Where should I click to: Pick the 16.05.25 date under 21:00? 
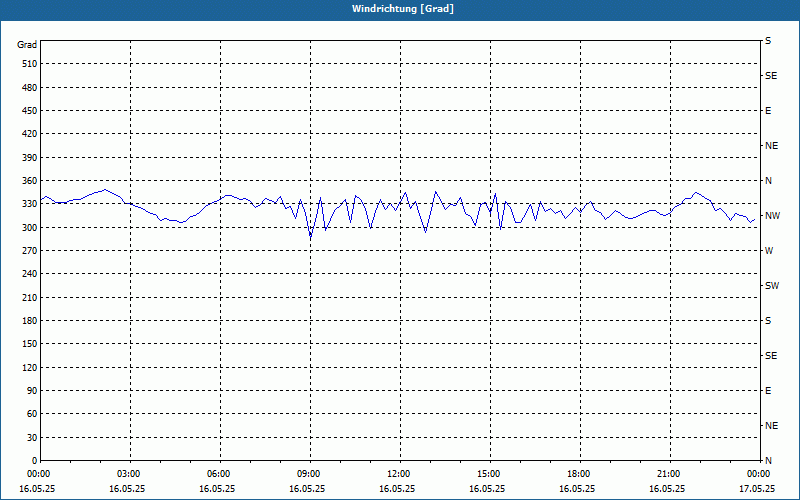pos(667,489)
